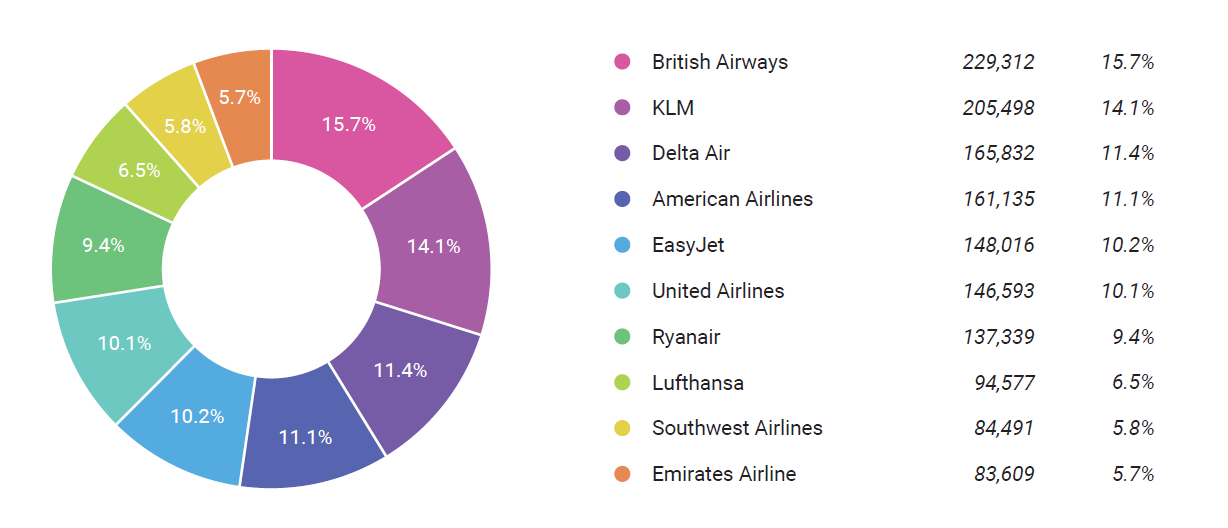Image resolution: width=1228 pixels, height=528 pixels.
Task: Select the Emirates Airline orange legend dot
Action: (622, 474)
